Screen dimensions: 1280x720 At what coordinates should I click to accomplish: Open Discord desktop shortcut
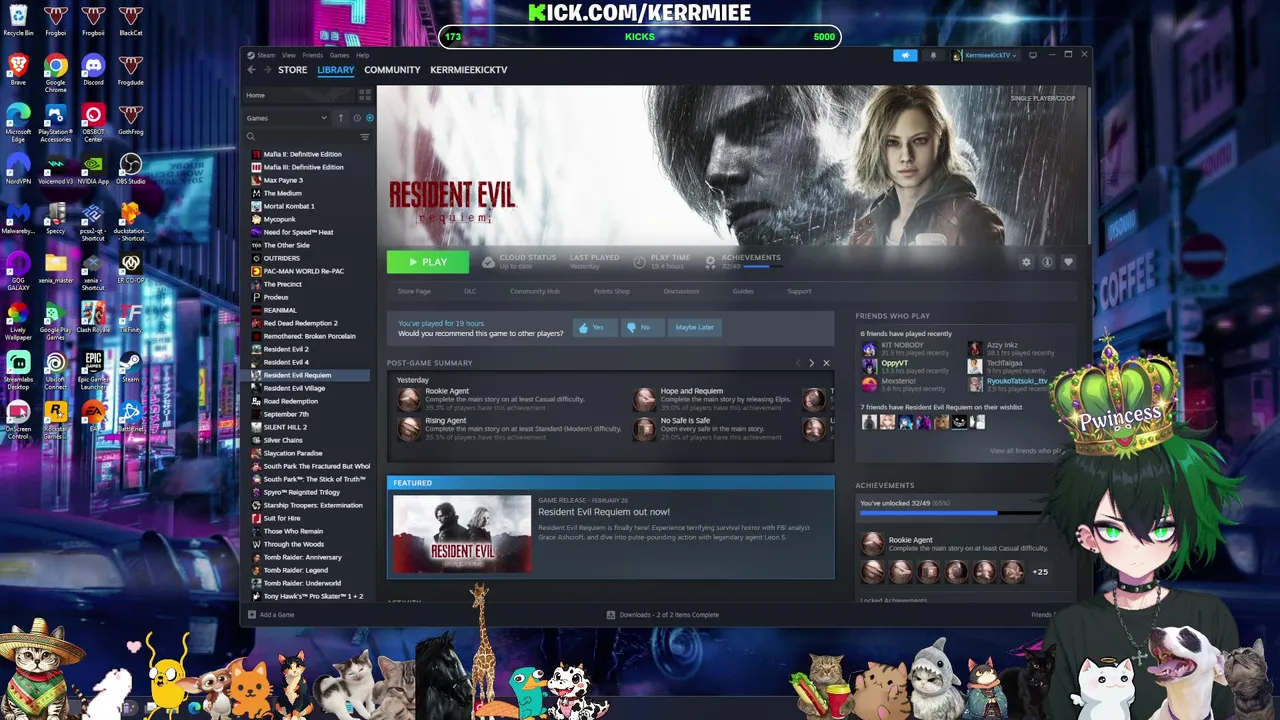click(x=93, y=72)
